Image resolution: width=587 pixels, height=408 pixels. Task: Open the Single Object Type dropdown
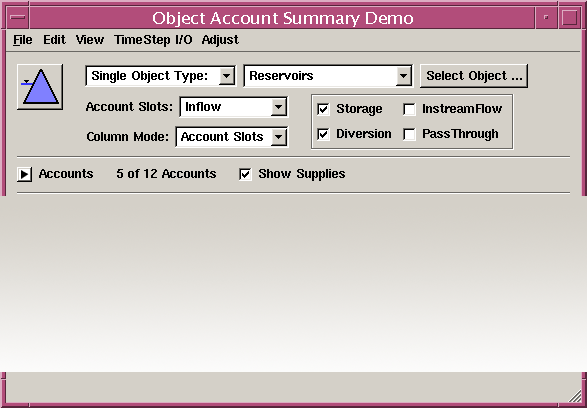[x=161, y=76]
